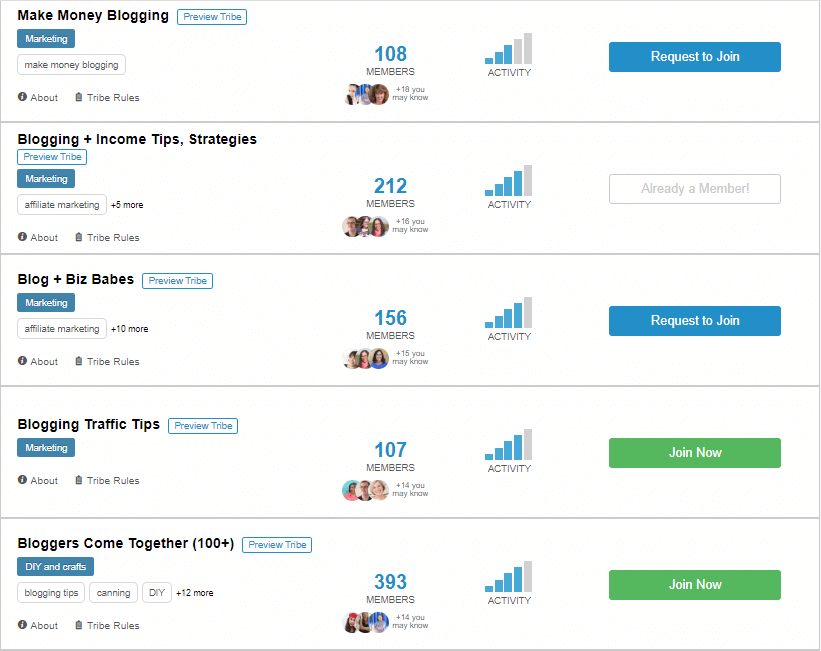The image size is (821, 651).
Task: View Tribe Rules for Make Money Blogging
Action: click(x=107, y=97)
